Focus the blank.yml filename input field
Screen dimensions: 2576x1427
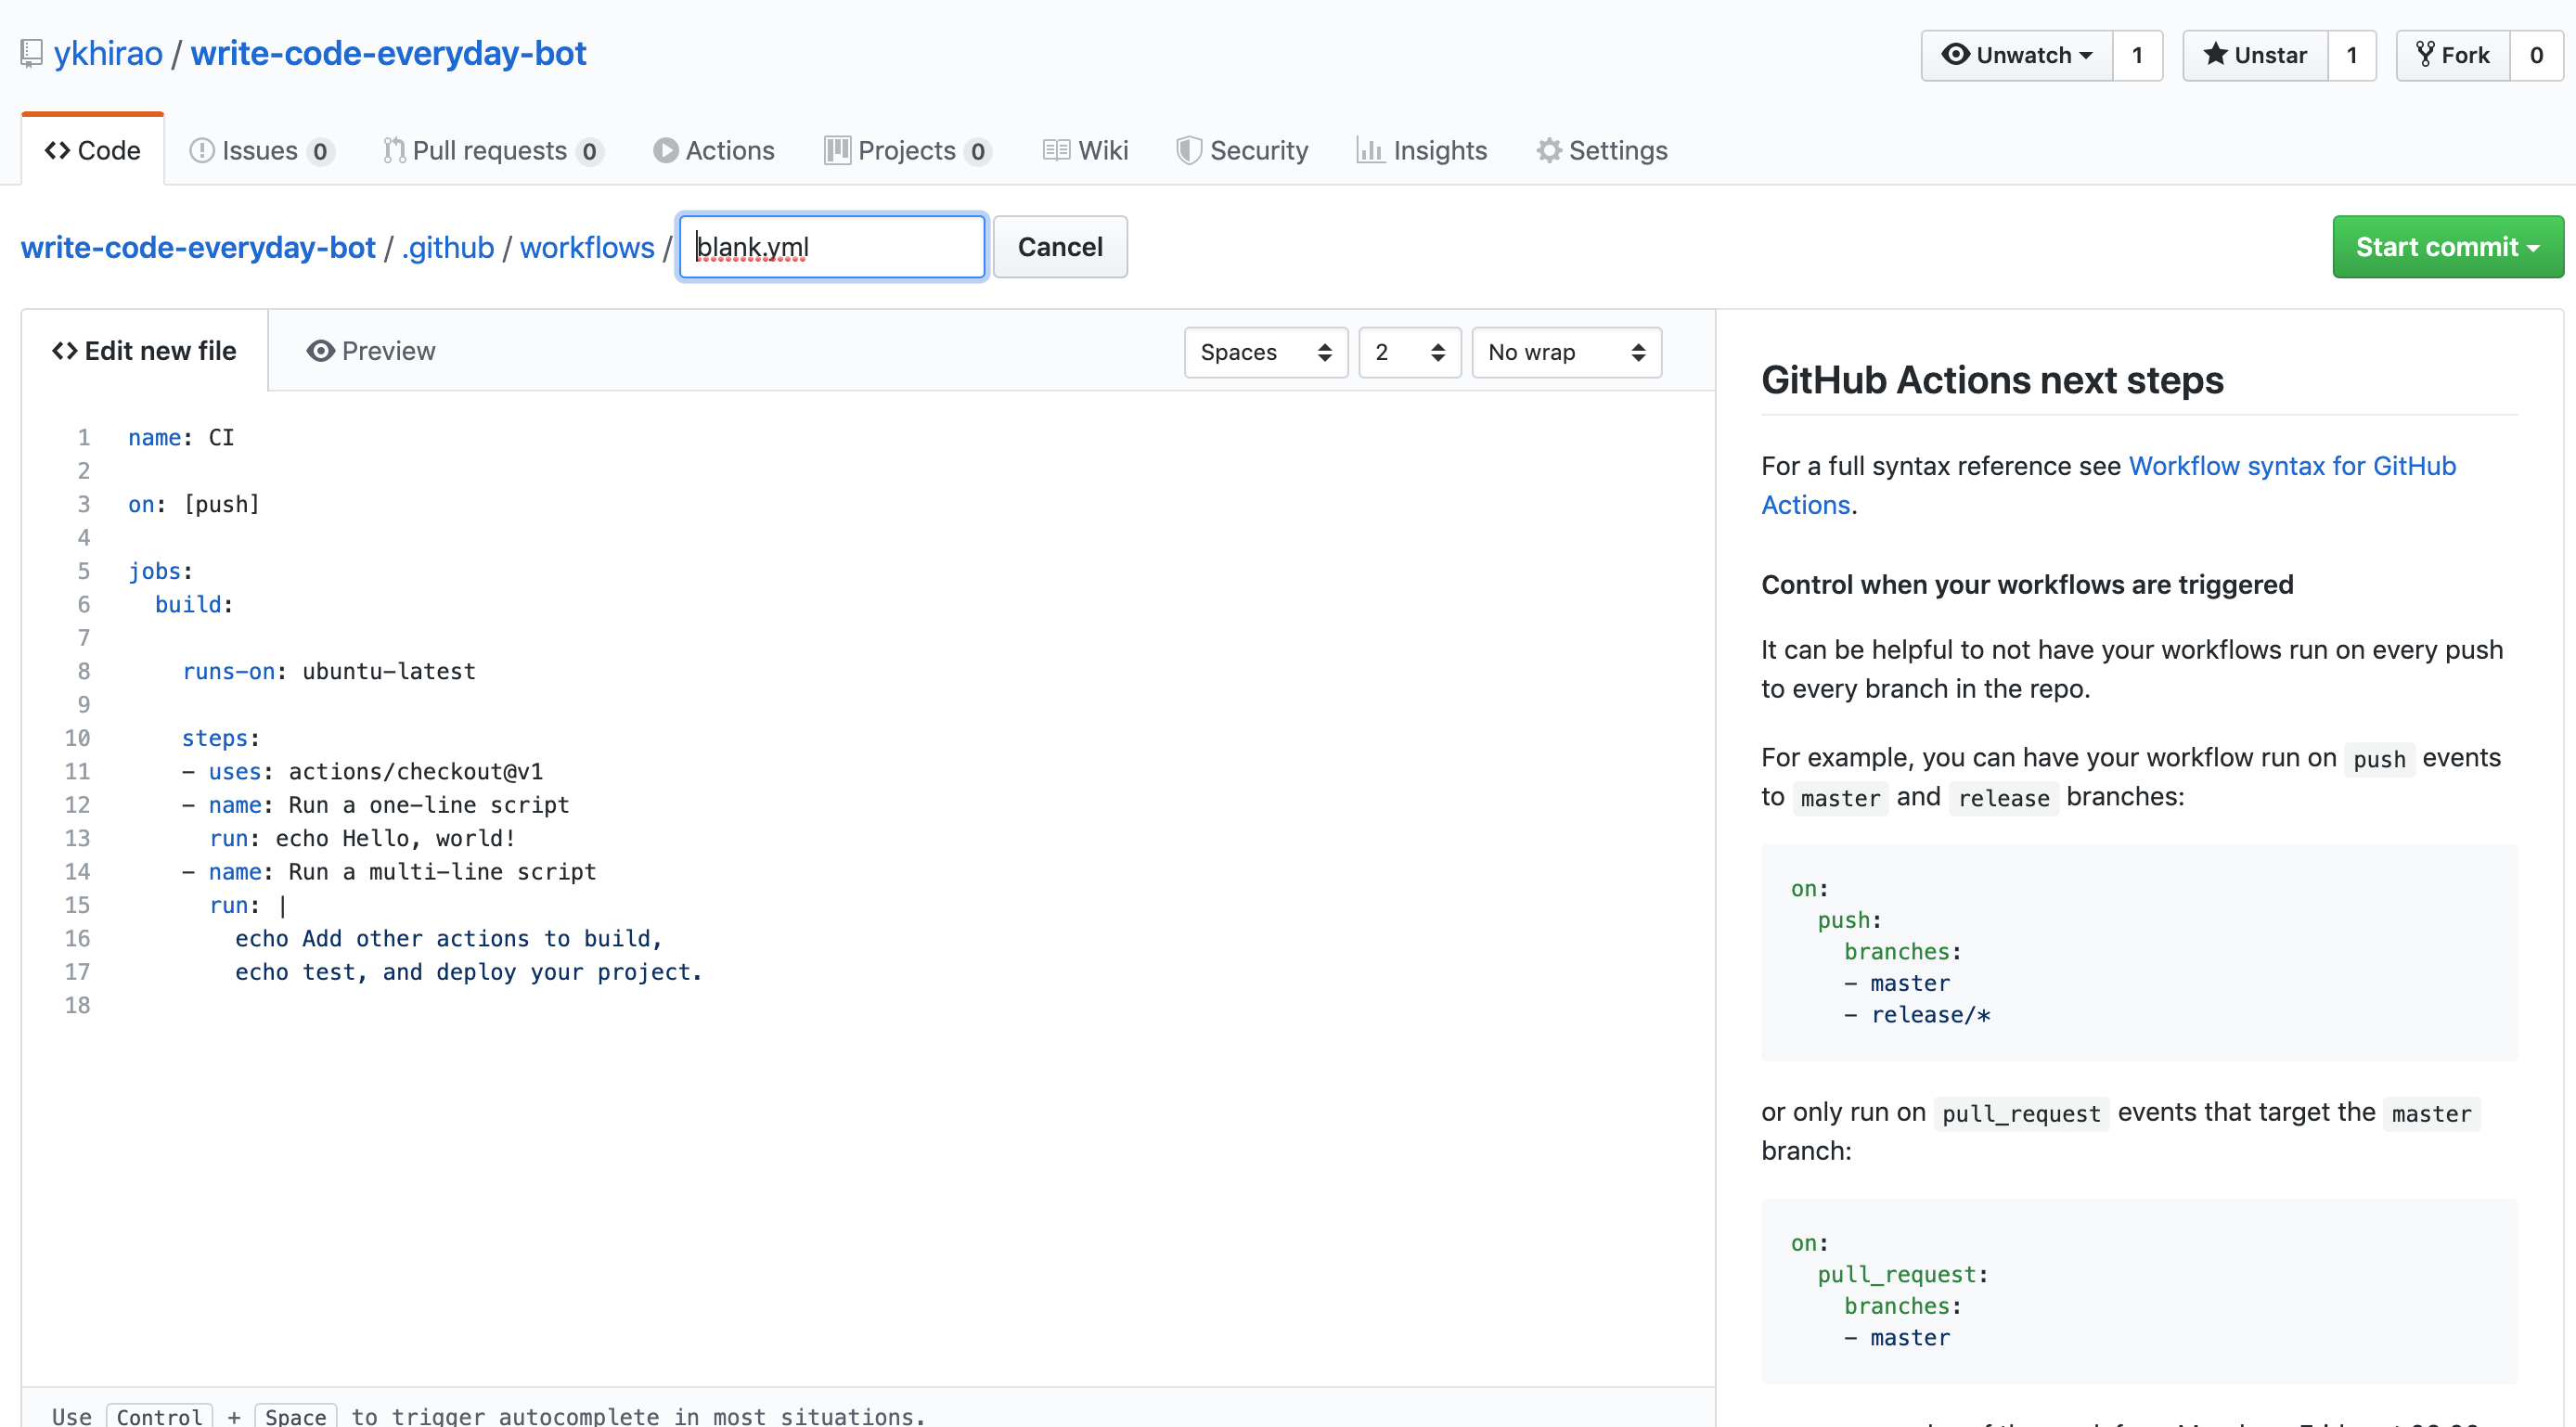pyautogui.click(x=832, y=247)
